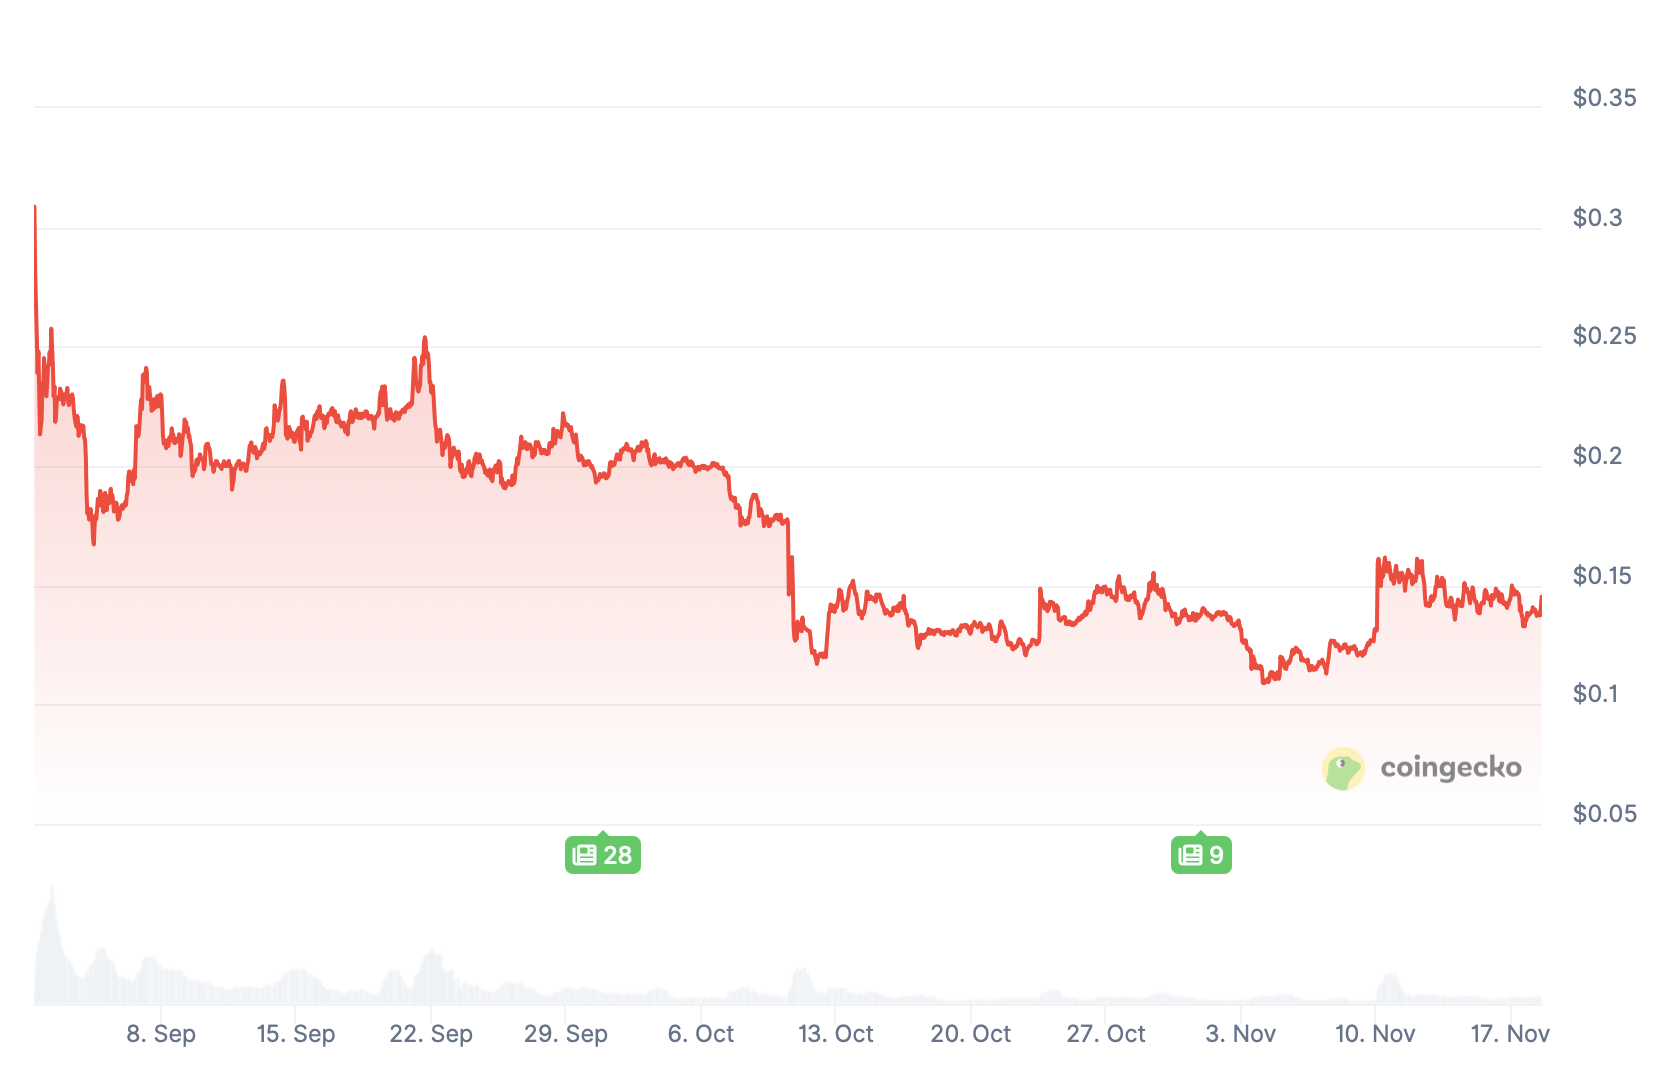Select the 15. Sep date label
Image resolution: width=1674 pixels, height=1078 pixels.
pos(296,1034)
